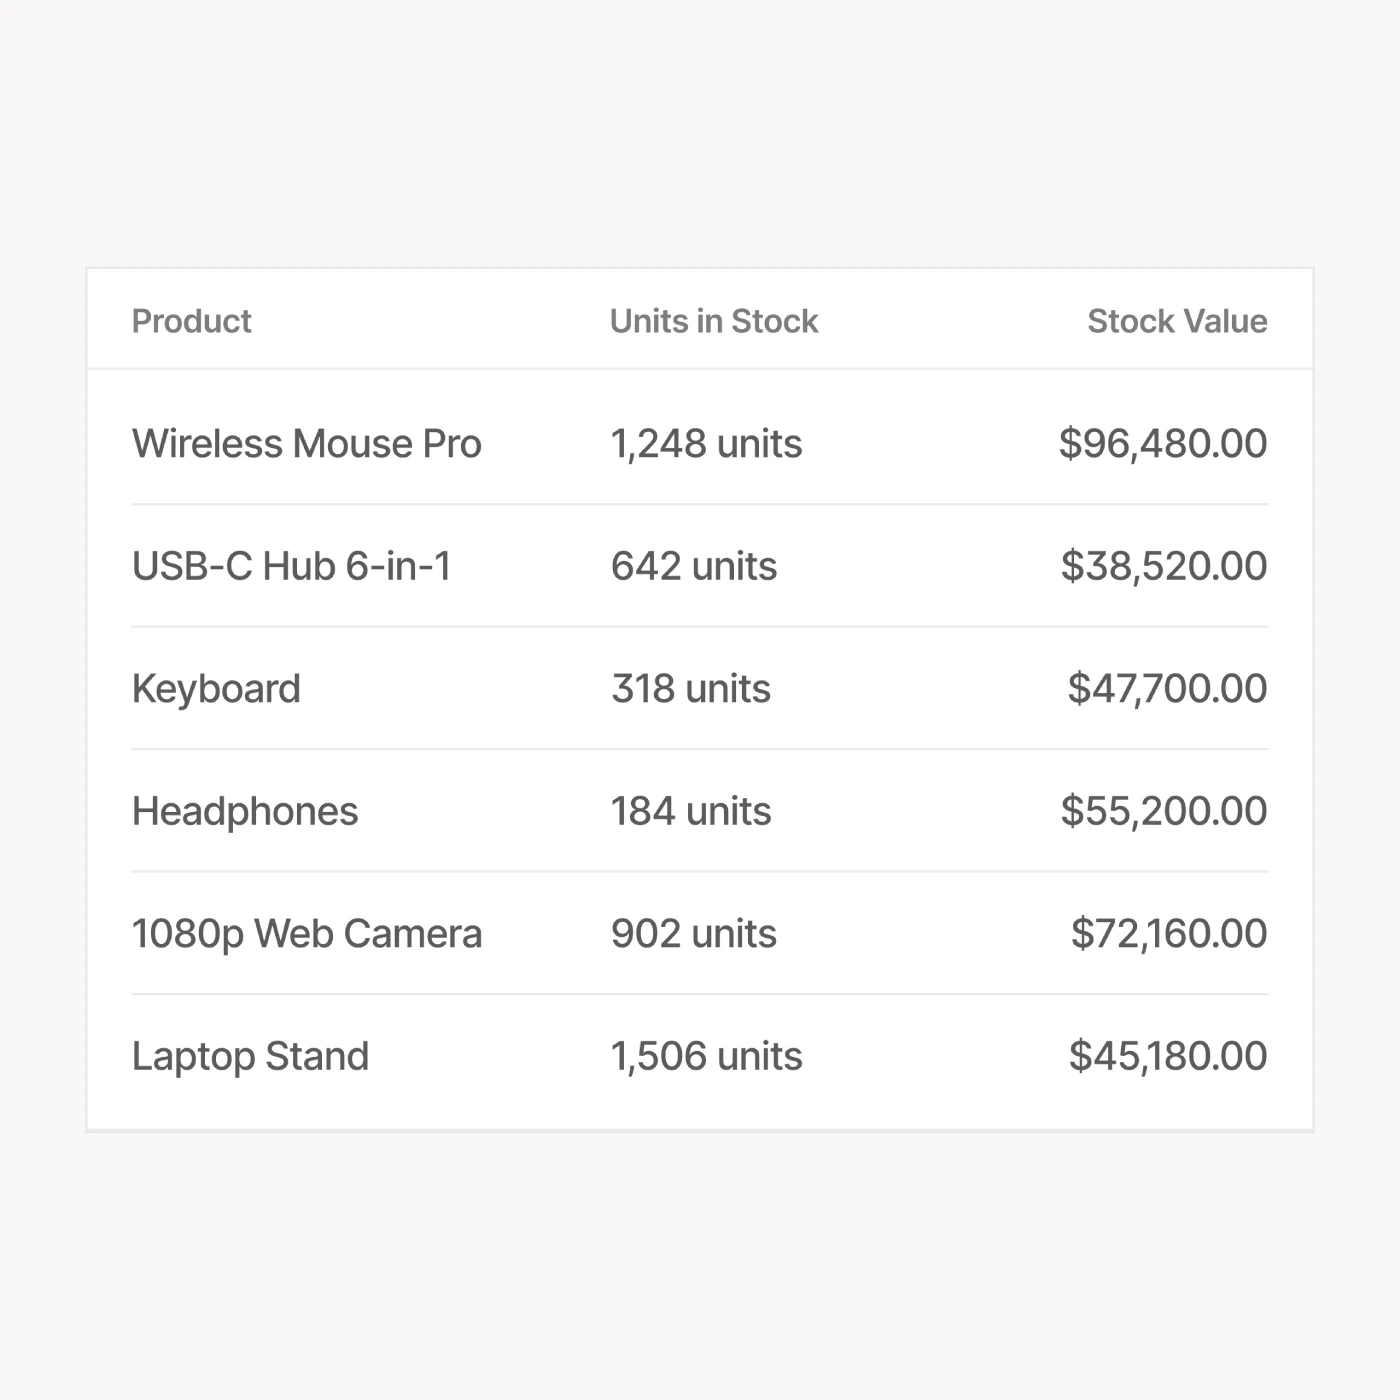
Task: Select the 184 units cell
Action: click(x=690, y=811)
